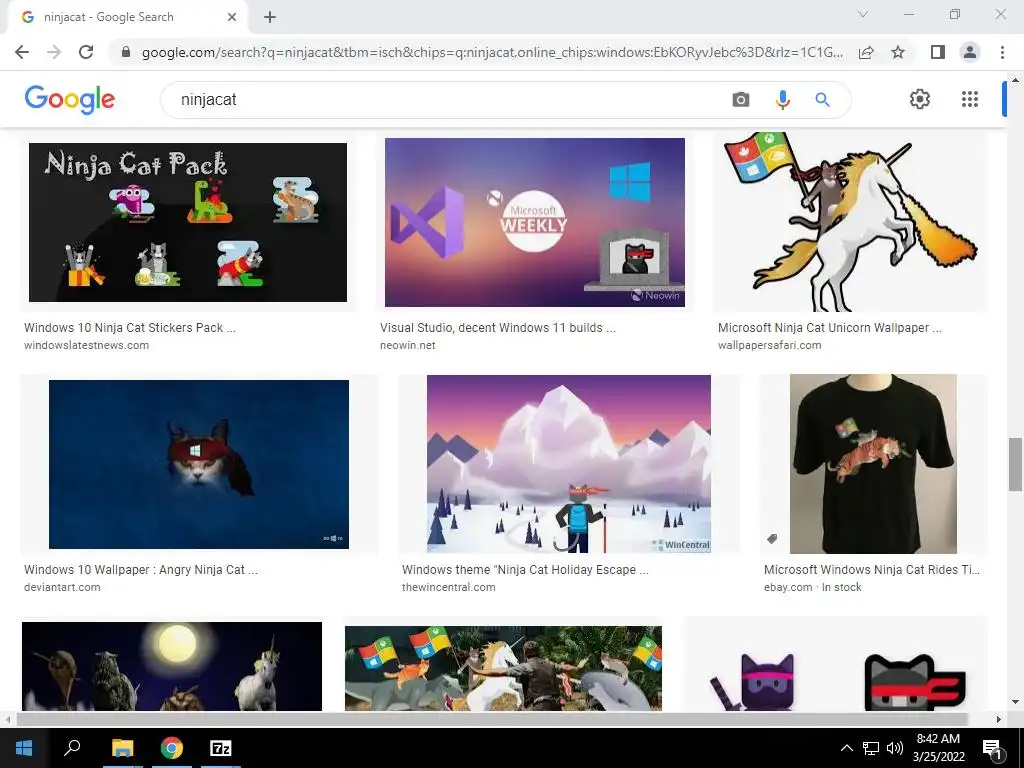
Task: Click the scrollbar down arrow
Action: click(1015, 703)
